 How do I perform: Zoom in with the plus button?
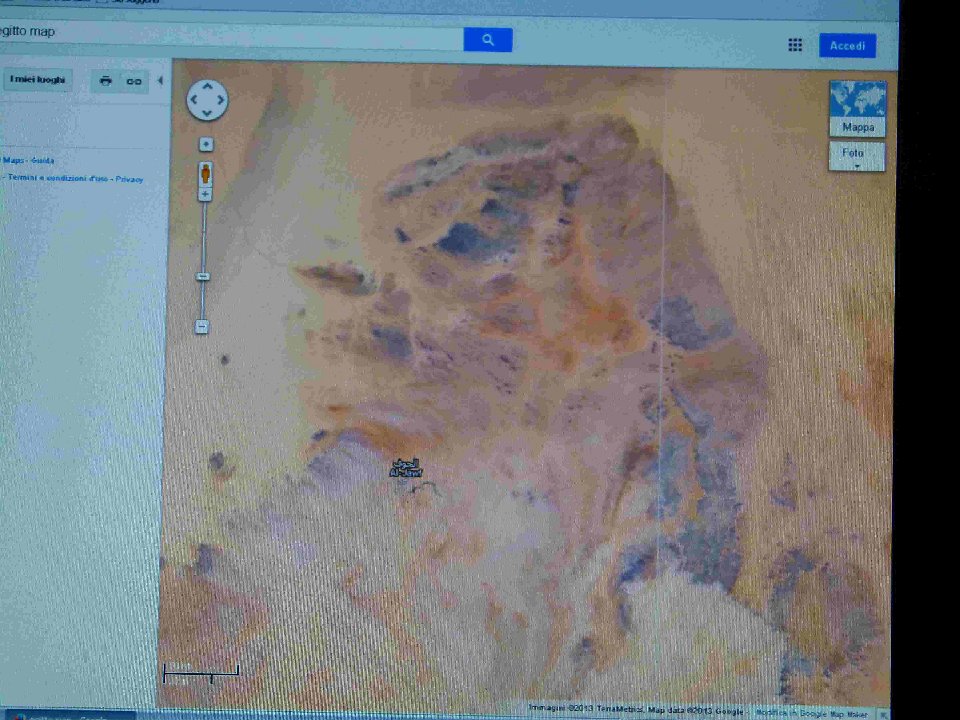[x=205, y=195]
